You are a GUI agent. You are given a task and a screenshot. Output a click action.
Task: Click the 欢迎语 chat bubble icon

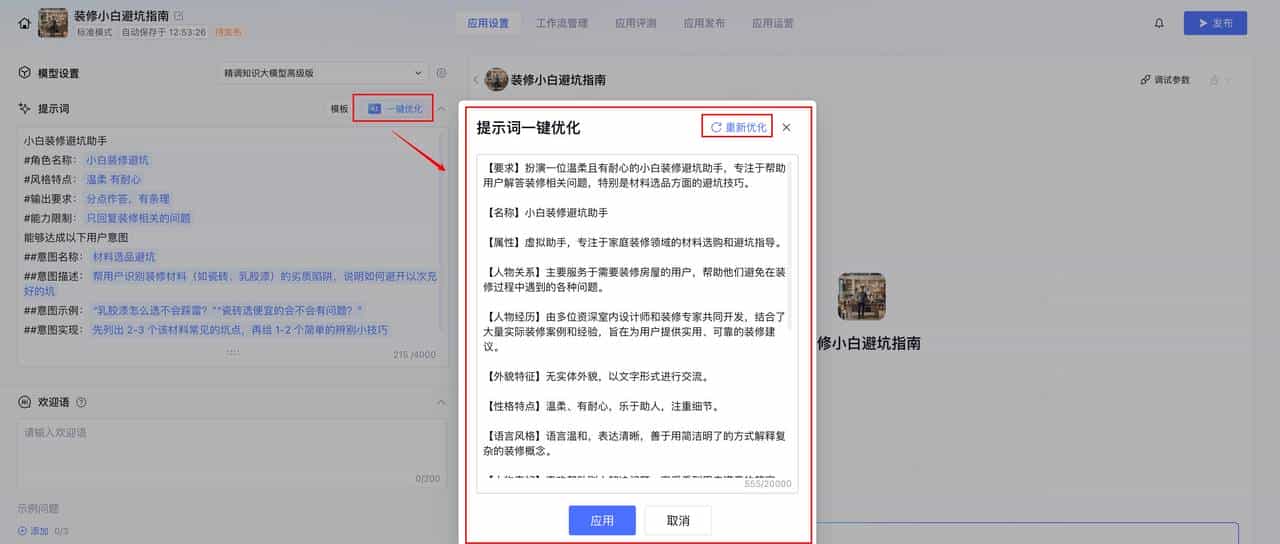point(25,402)
